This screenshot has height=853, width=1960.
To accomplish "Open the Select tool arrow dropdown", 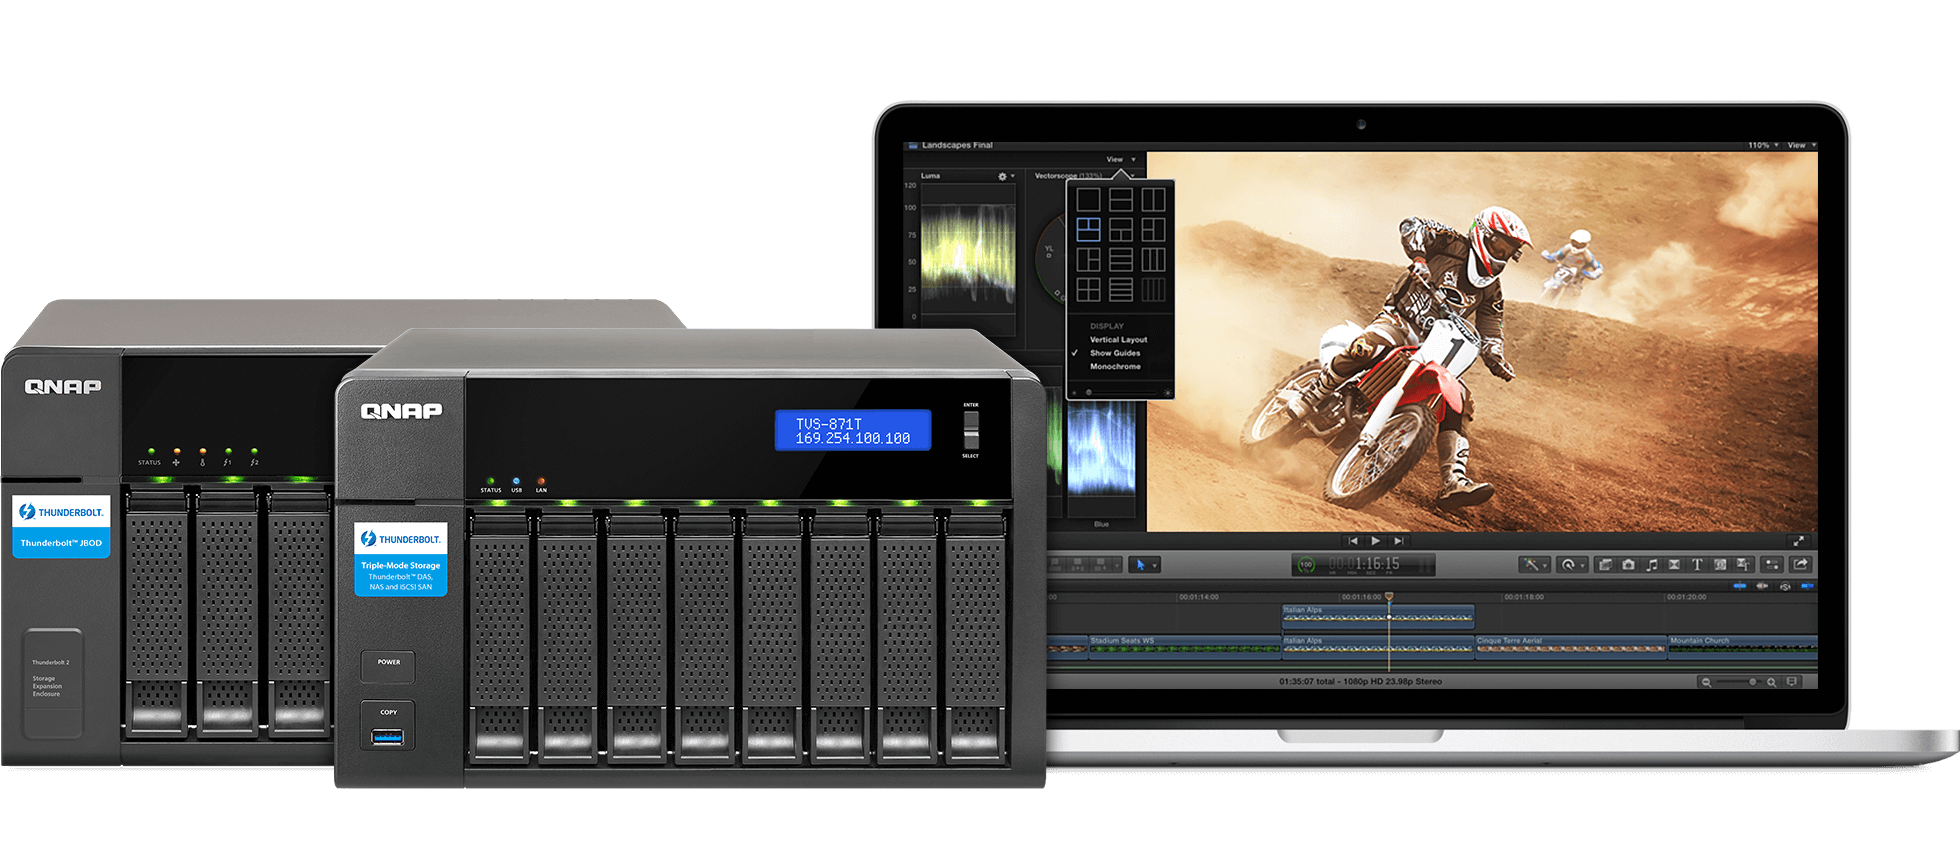I will (x=1144, y=565).
